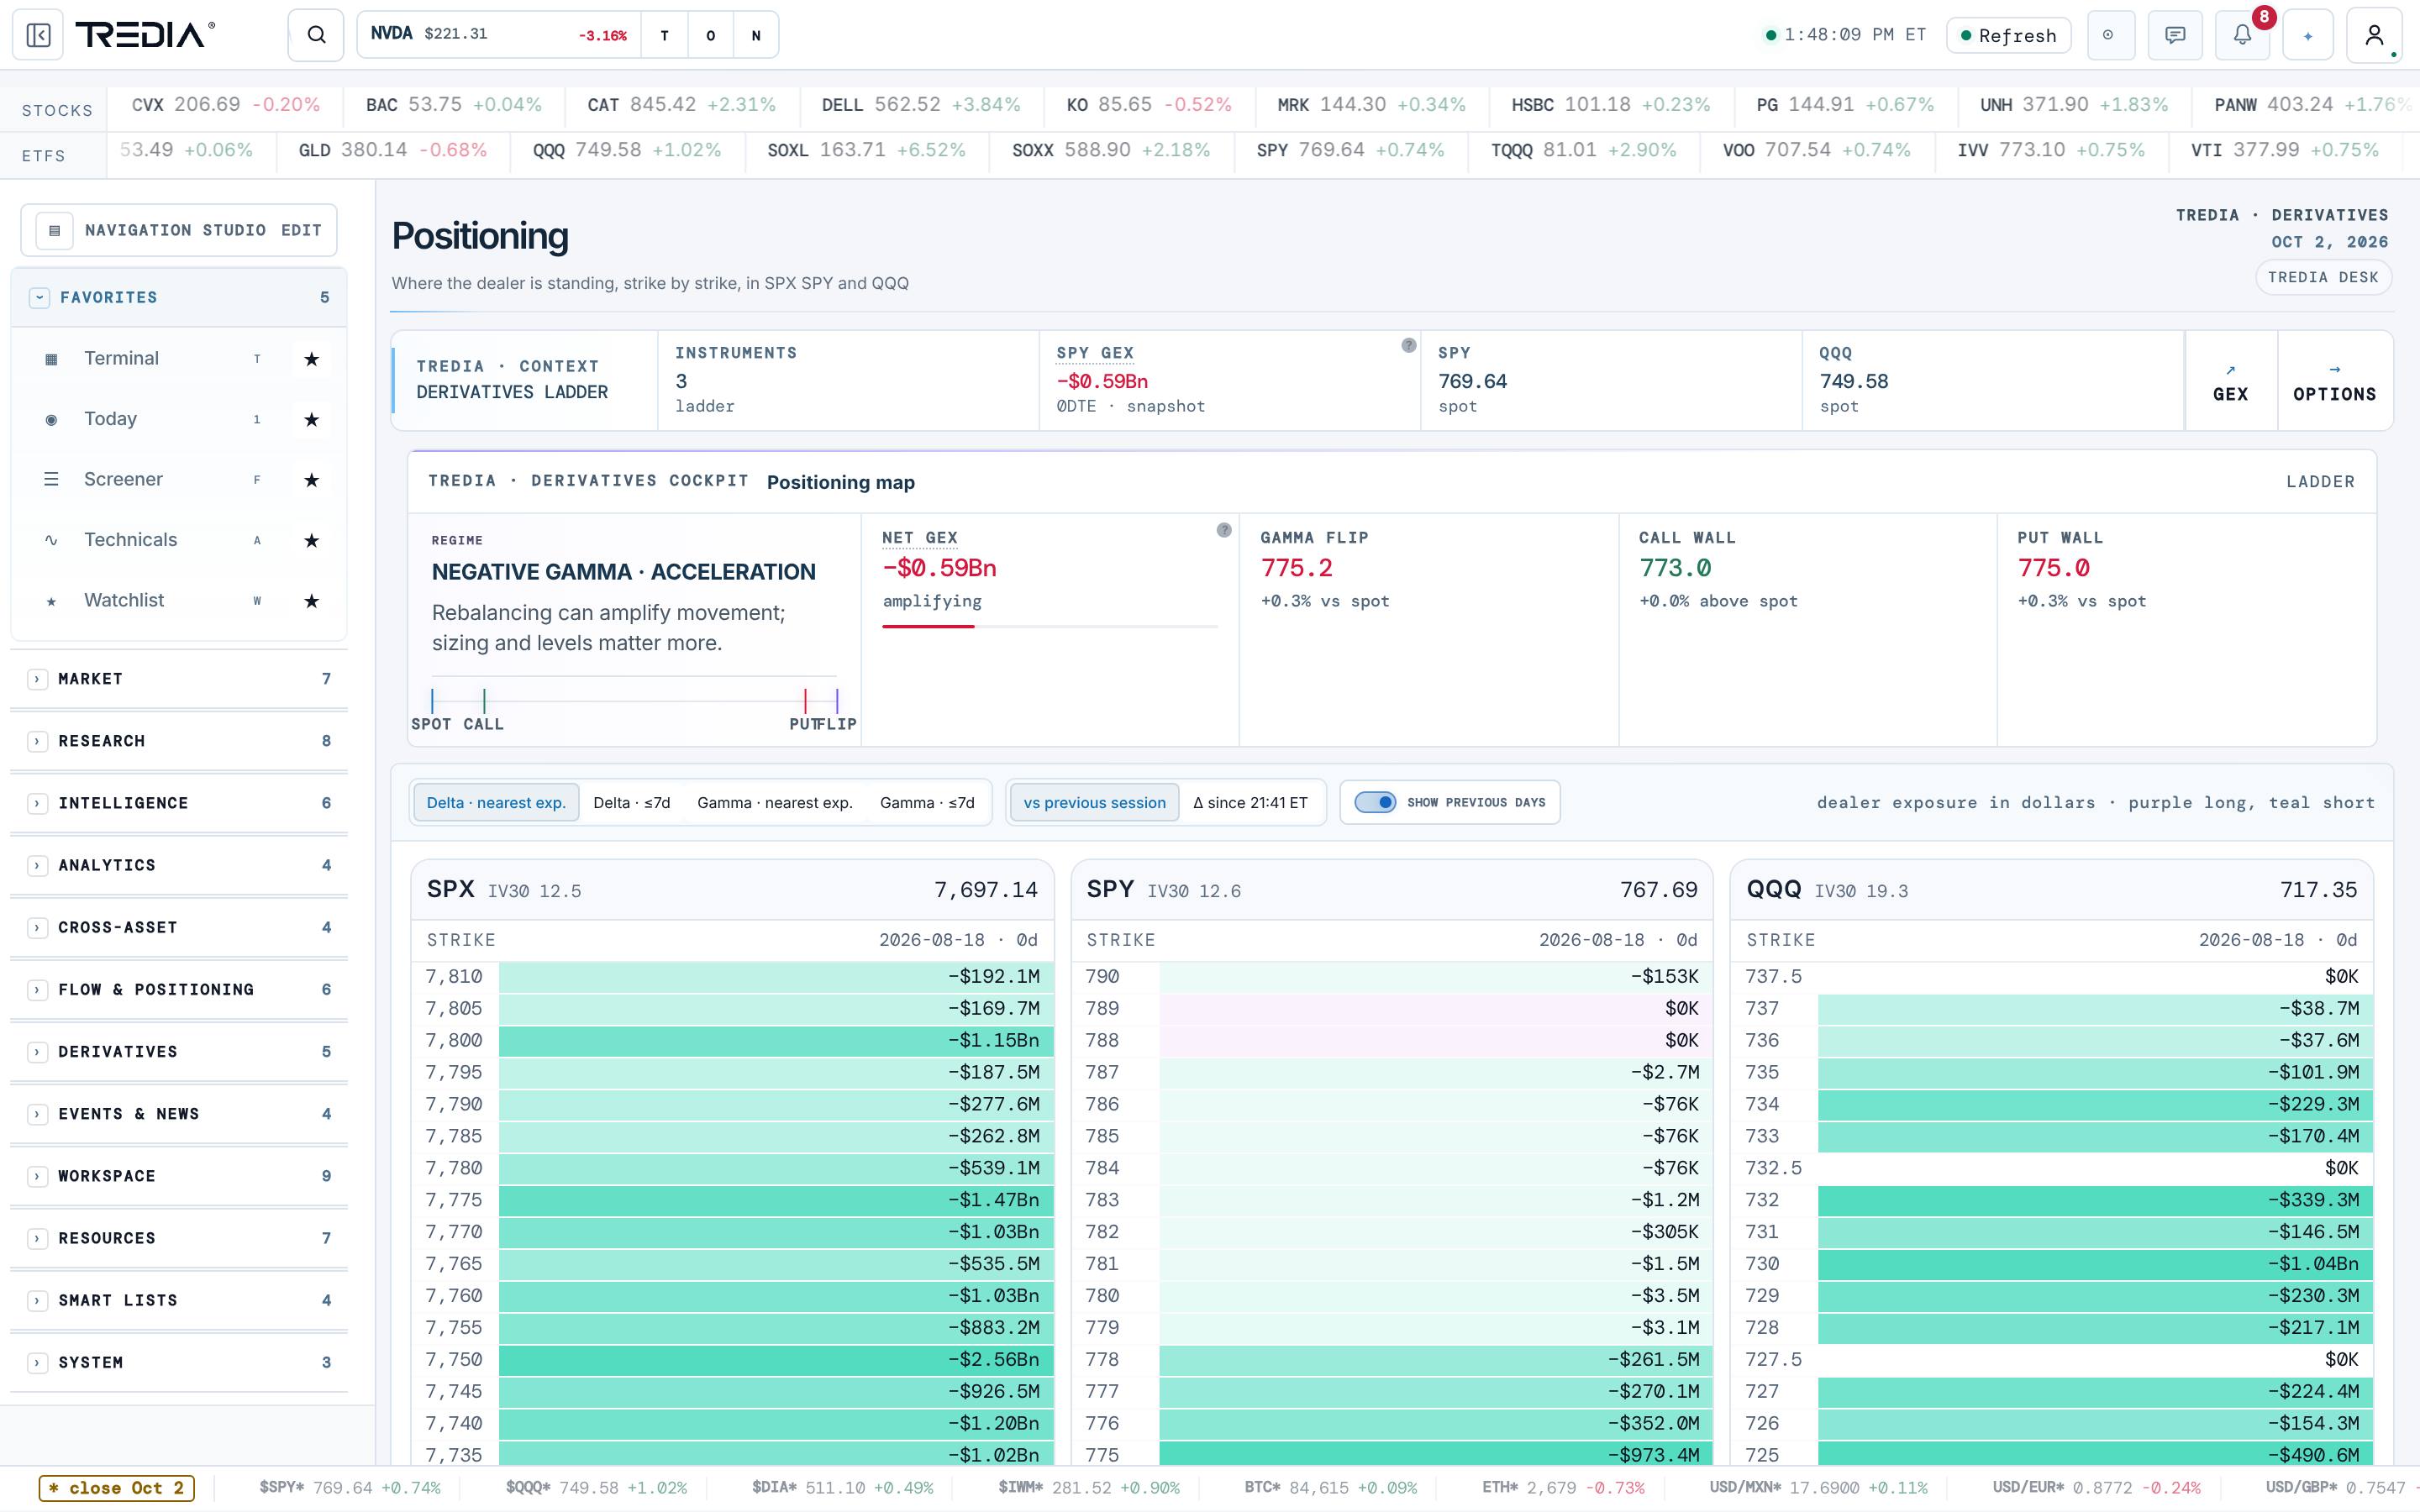Screen dimensions: 2420x1512
Task: Open the search magnifier icon
Action: click(x=316, y=35)
